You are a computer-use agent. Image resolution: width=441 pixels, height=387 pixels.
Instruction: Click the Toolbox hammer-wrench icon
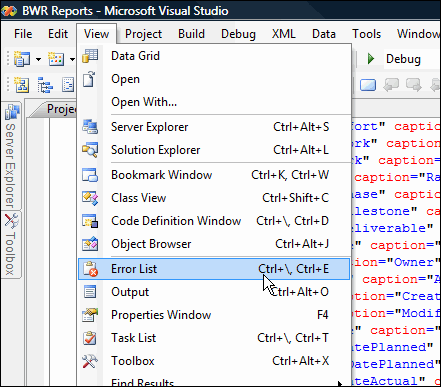pos(90,361)
